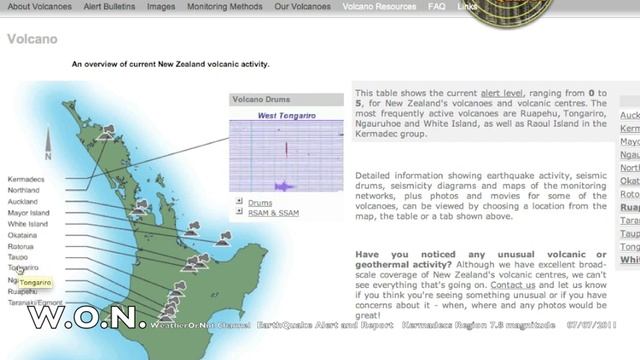Click the Volcano Drums panel header
This screenshot has width=640, height=360.
[286, 100]
